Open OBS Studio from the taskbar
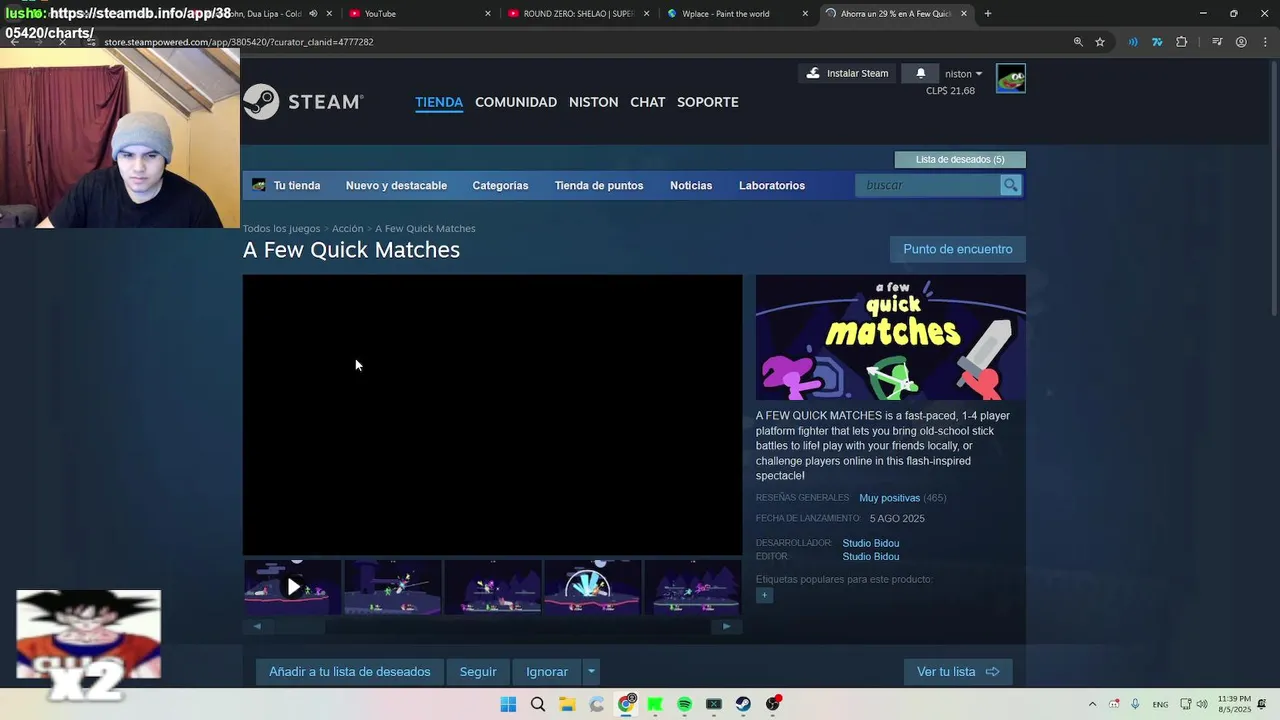Screen dimensions: 1280x720 [x=773, y=704]
